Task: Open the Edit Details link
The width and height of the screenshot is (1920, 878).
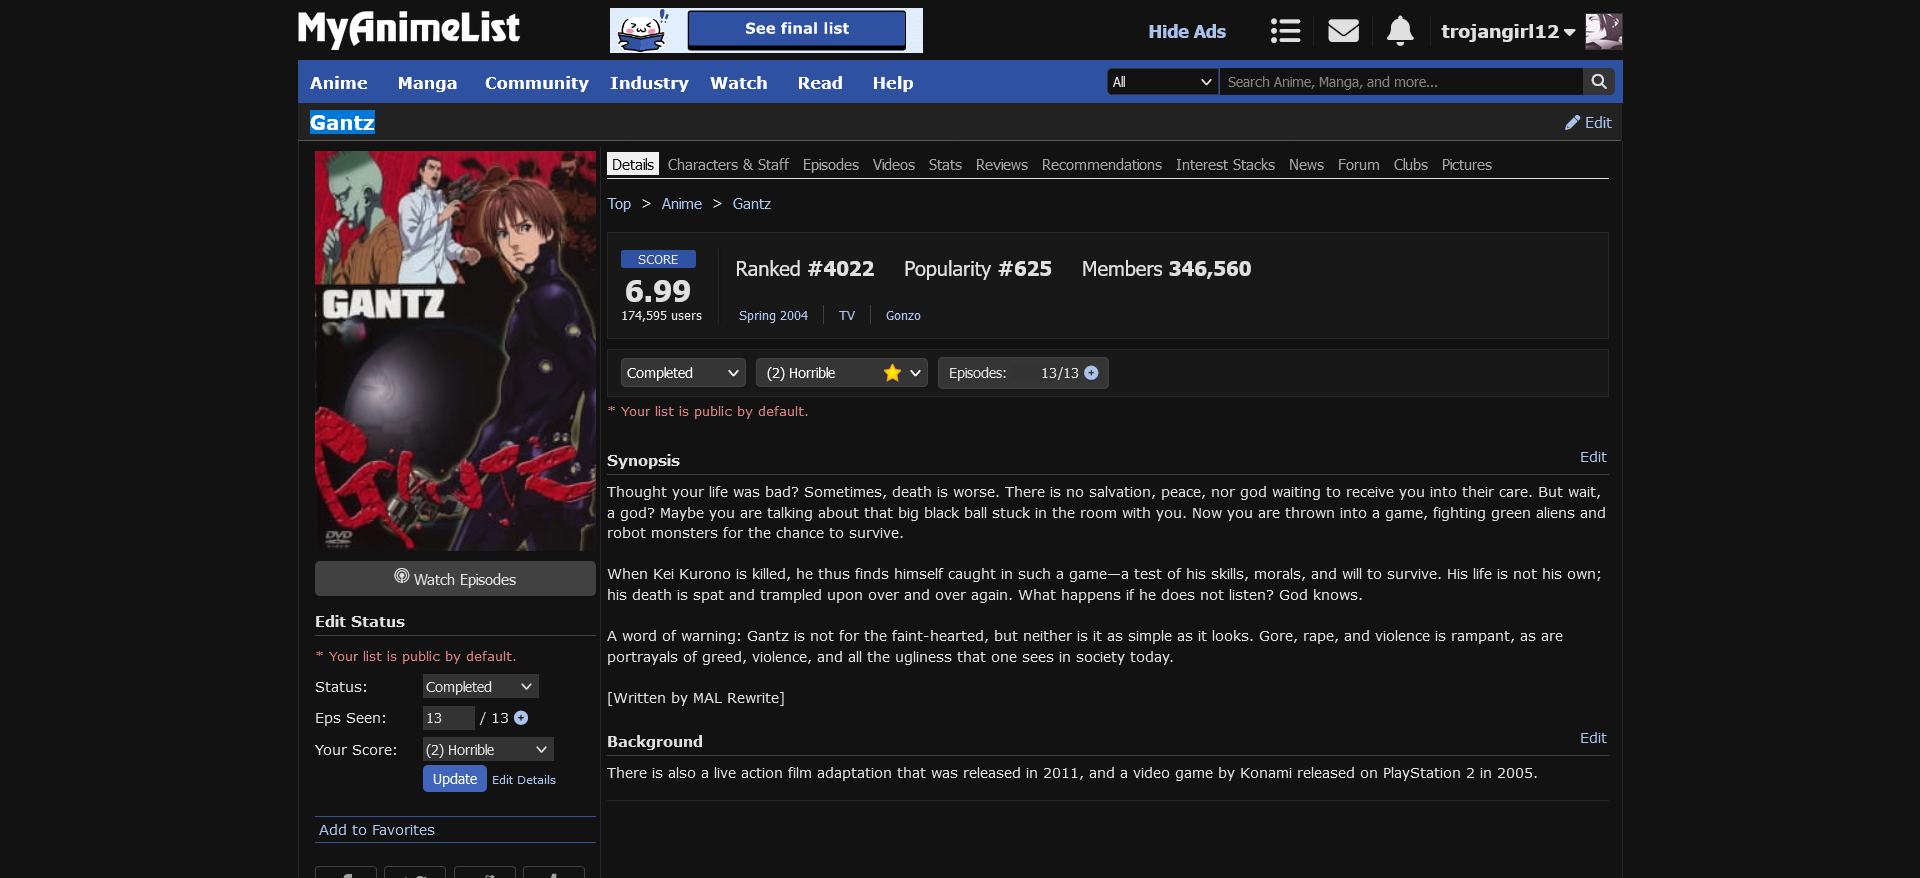Action: coord(524,780)
